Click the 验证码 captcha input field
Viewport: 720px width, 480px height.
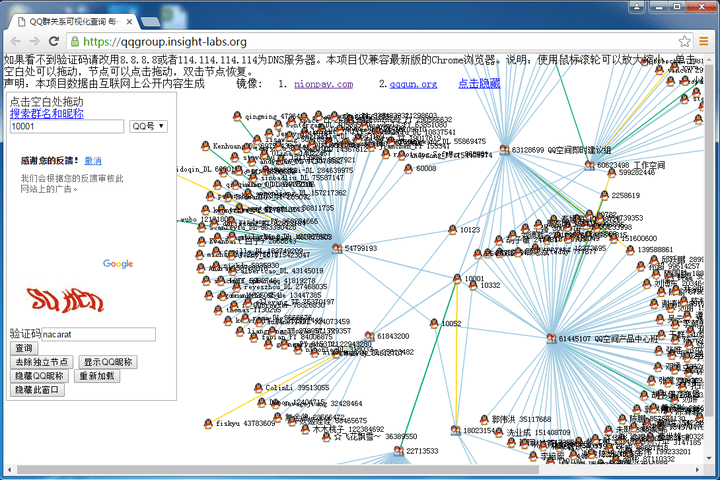[x=99, y=334]
